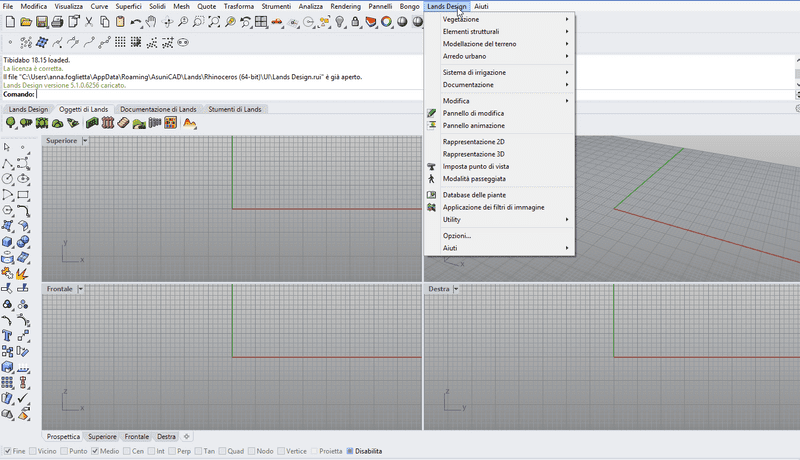800x460 pixels.
Task: Enable the Vicino osnap checkbox
Action: [x=33, y=451]
